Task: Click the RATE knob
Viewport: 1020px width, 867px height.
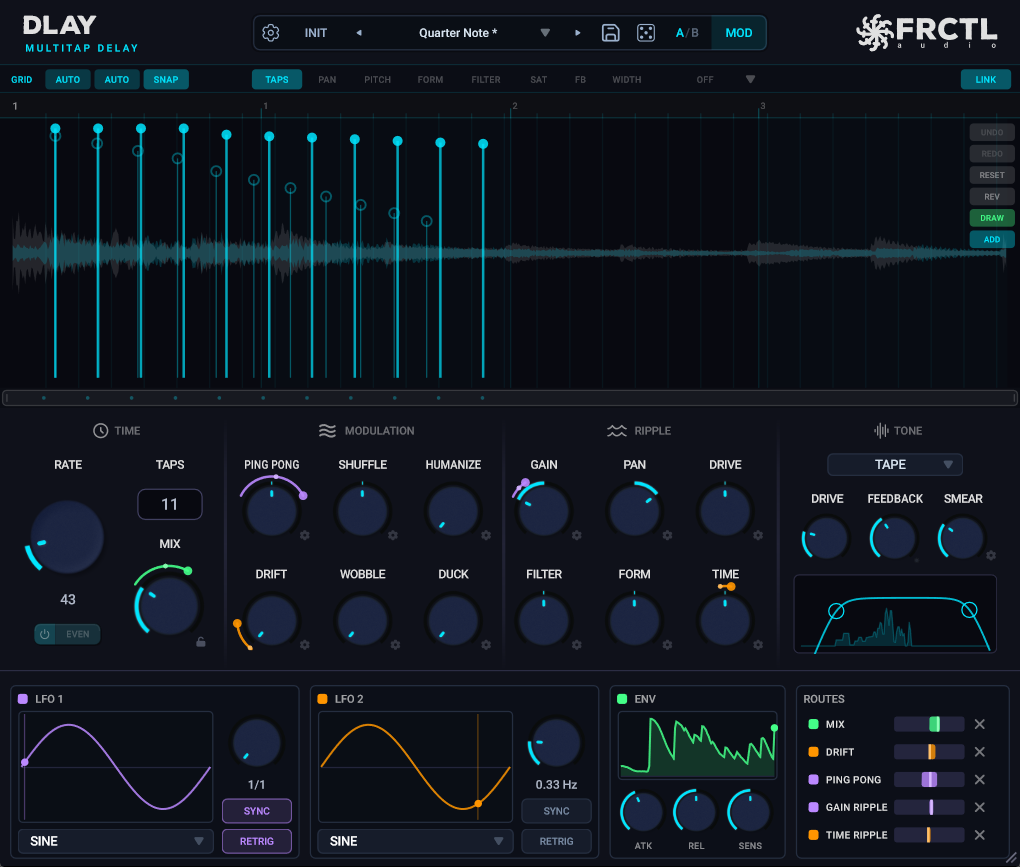Action: tap(67, 537)
